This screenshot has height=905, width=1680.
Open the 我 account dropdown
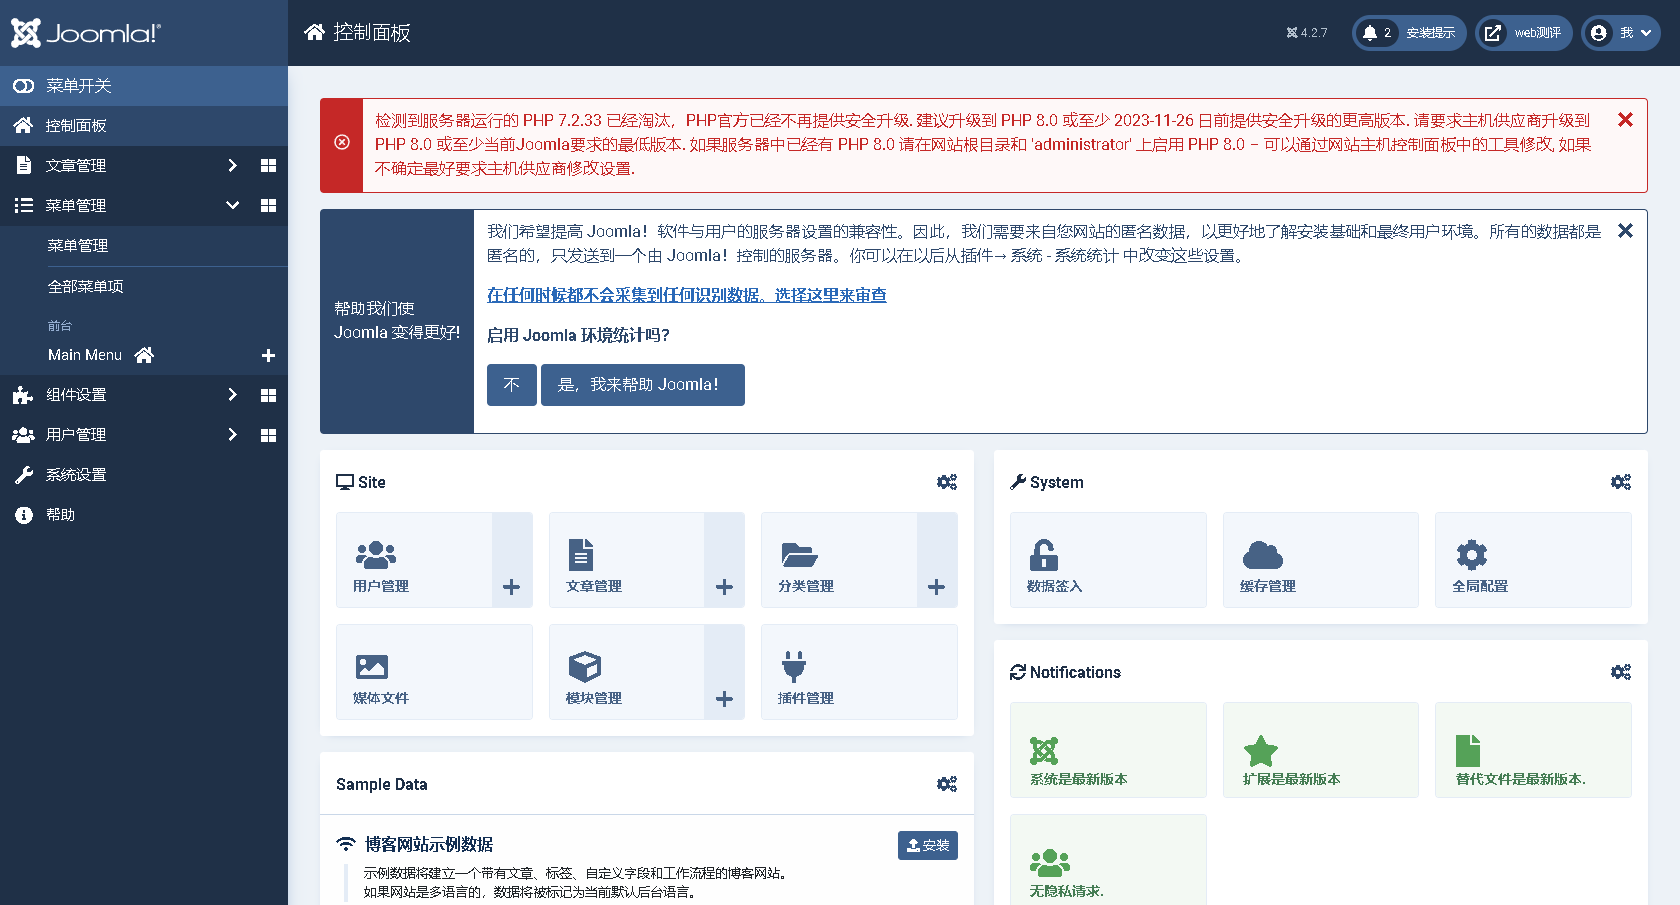tap(1620, 32)
